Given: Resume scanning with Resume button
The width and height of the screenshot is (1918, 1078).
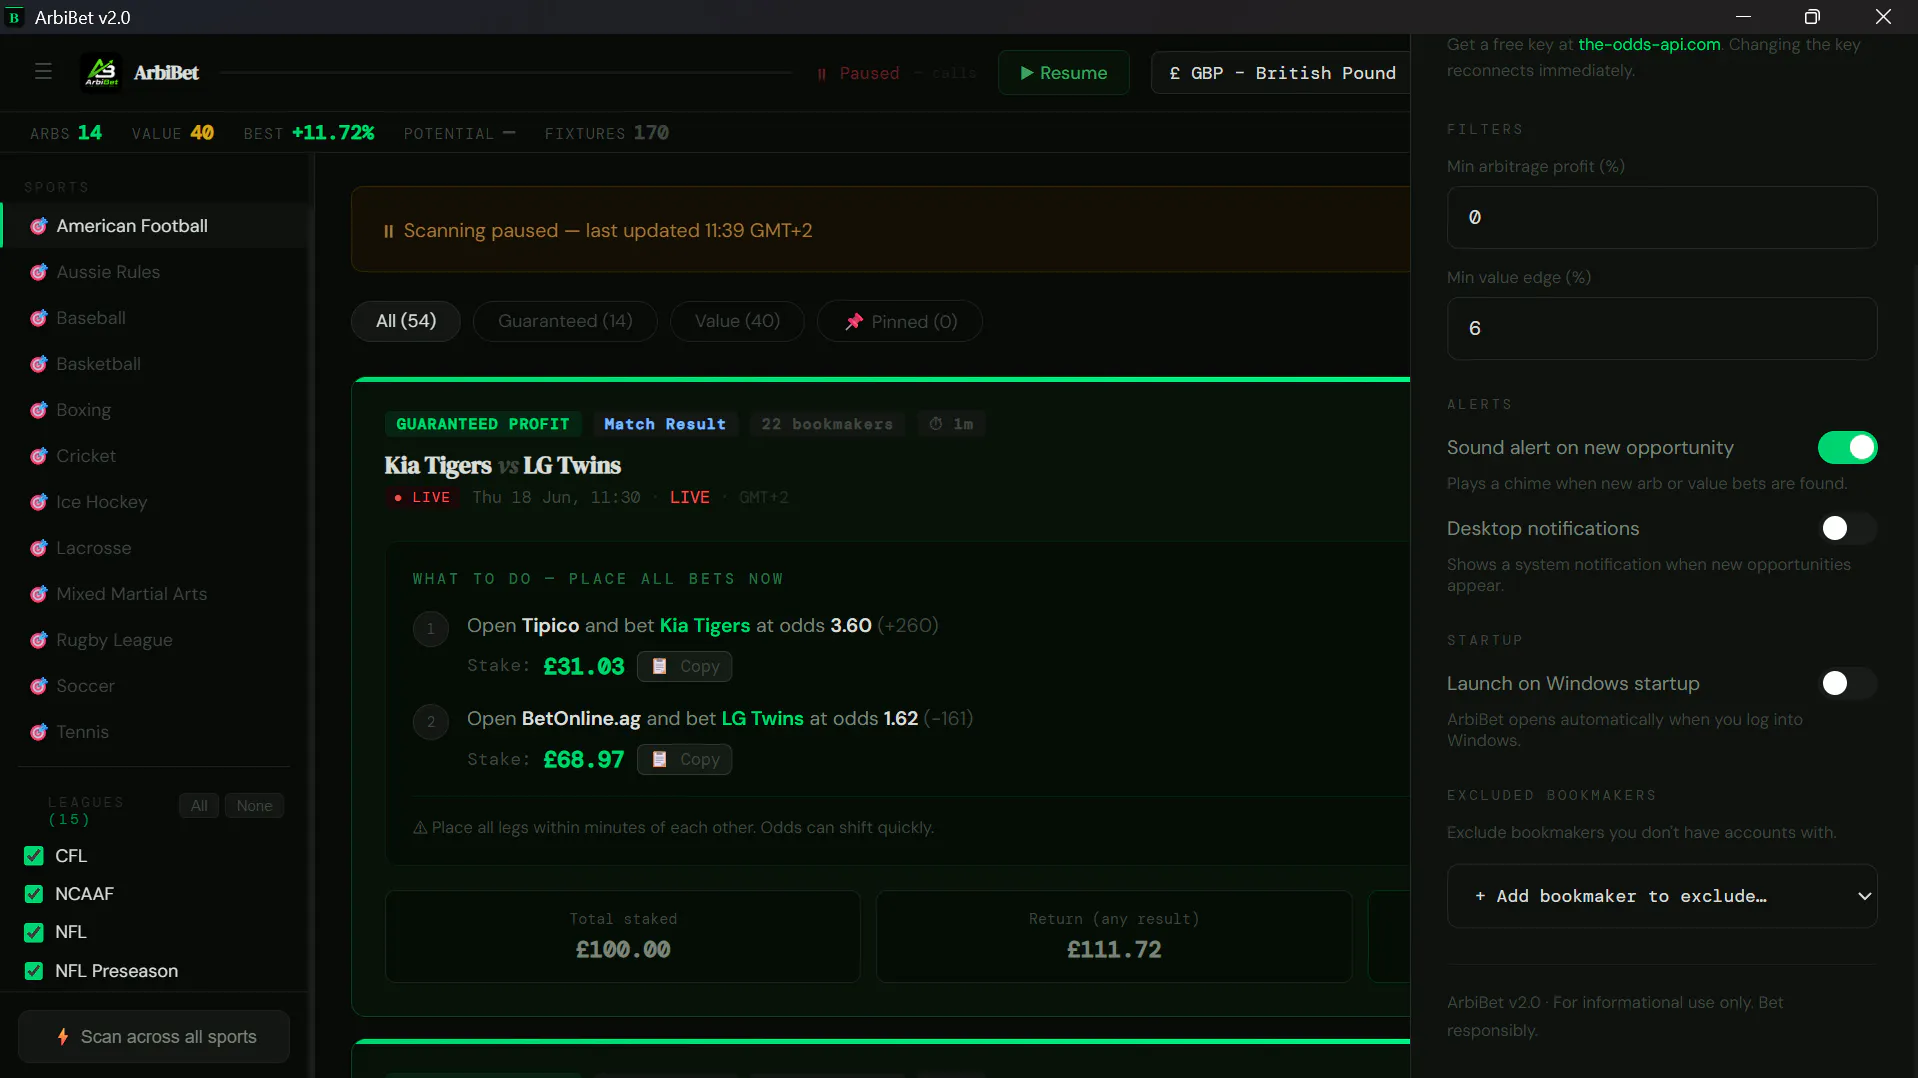Looking at the screenshot, I should [x=1064, y=73].
